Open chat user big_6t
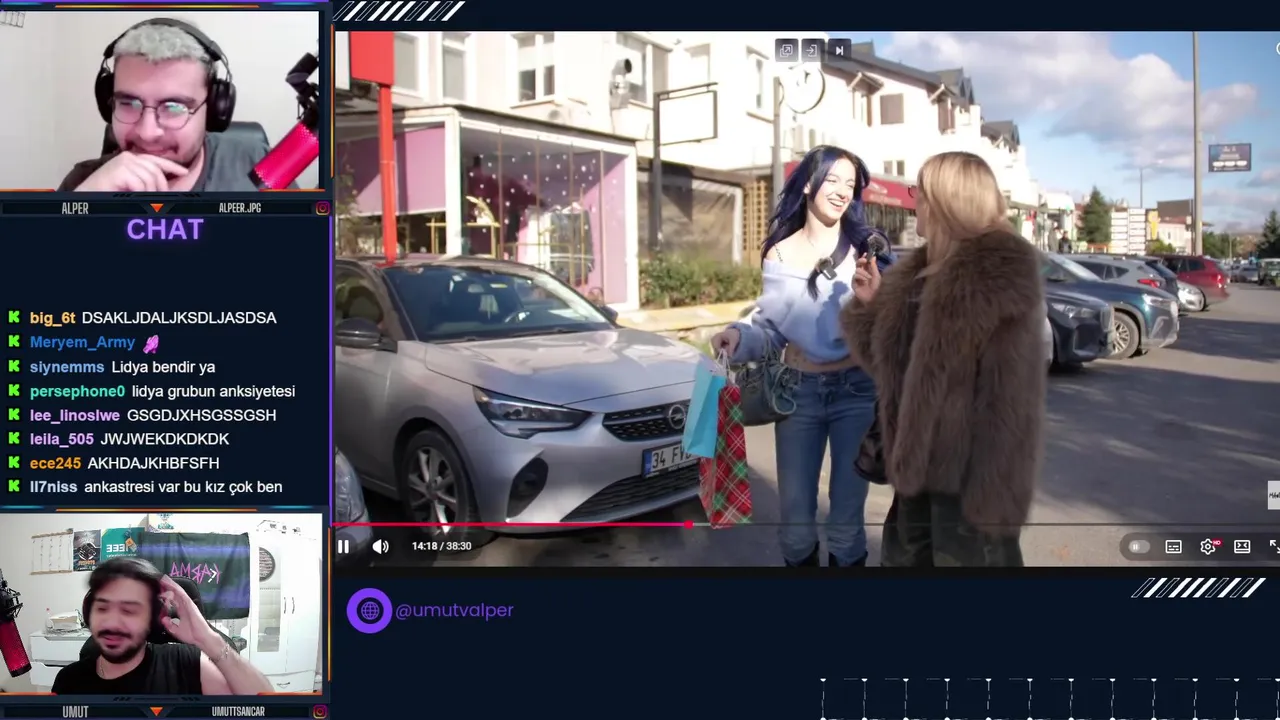 [53, 318]
